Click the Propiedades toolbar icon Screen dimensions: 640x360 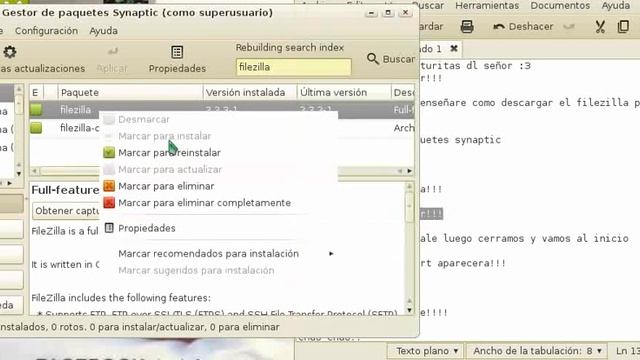coord(177,52)
